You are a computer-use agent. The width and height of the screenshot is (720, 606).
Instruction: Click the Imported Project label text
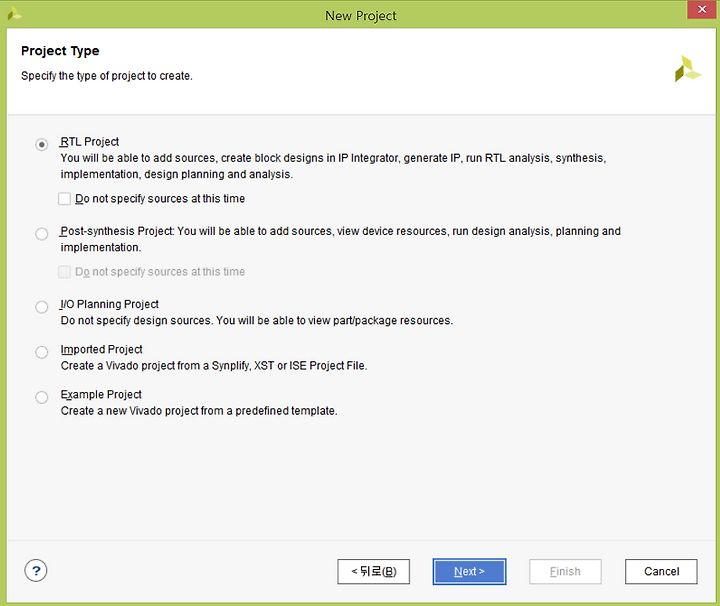pos(101,349)
